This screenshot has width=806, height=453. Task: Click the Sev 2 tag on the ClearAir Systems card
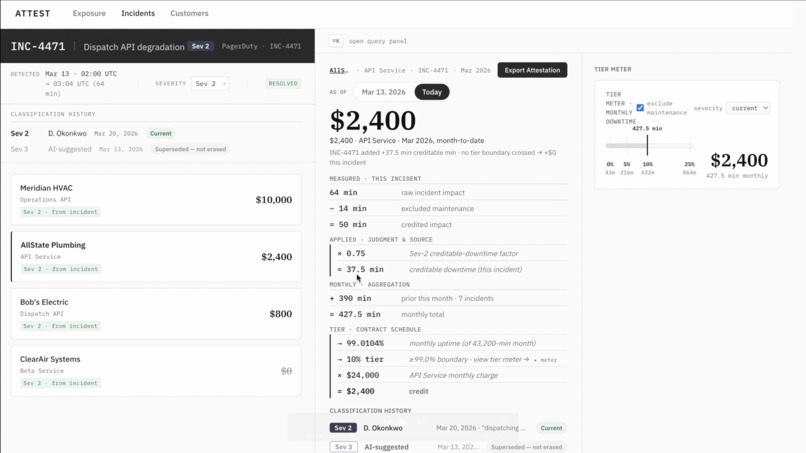(60, 383)
